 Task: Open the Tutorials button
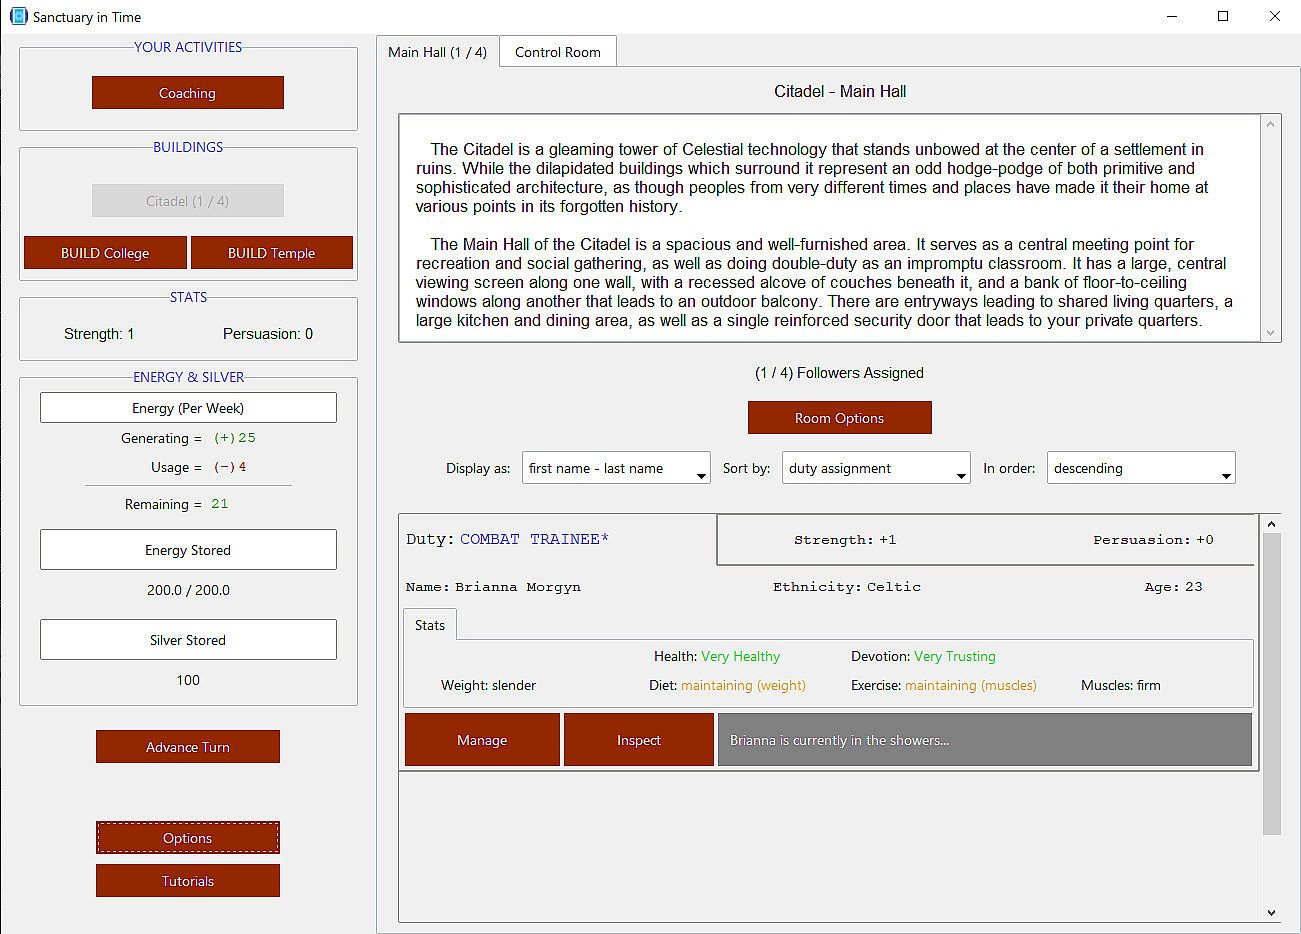[187, 881]
